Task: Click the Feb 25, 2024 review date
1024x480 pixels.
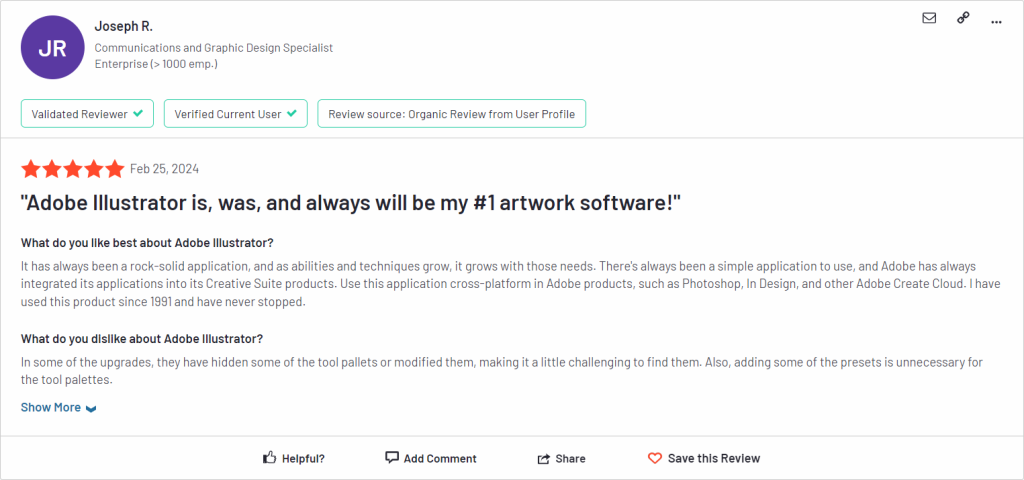Action: (165, 169)
